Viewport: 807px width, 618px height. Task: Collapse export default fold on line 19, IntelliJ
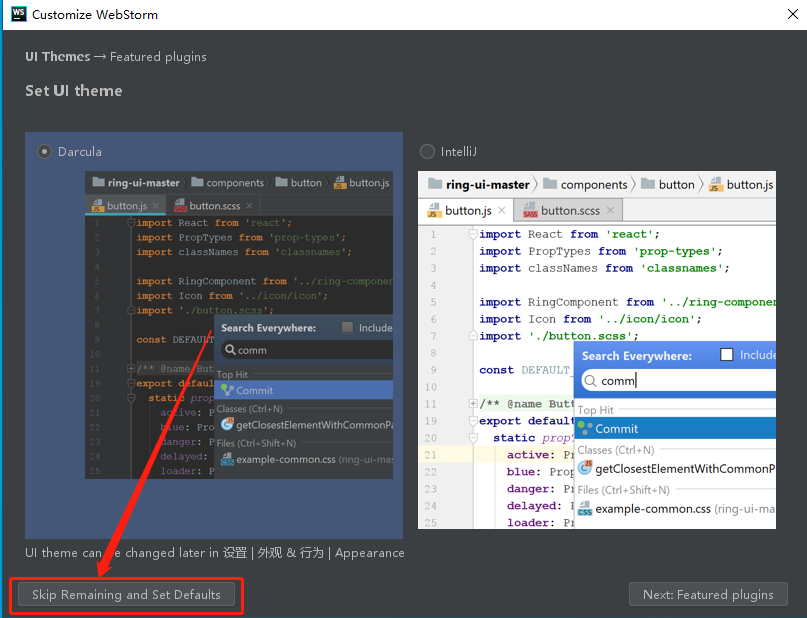(x=472, y=421)
